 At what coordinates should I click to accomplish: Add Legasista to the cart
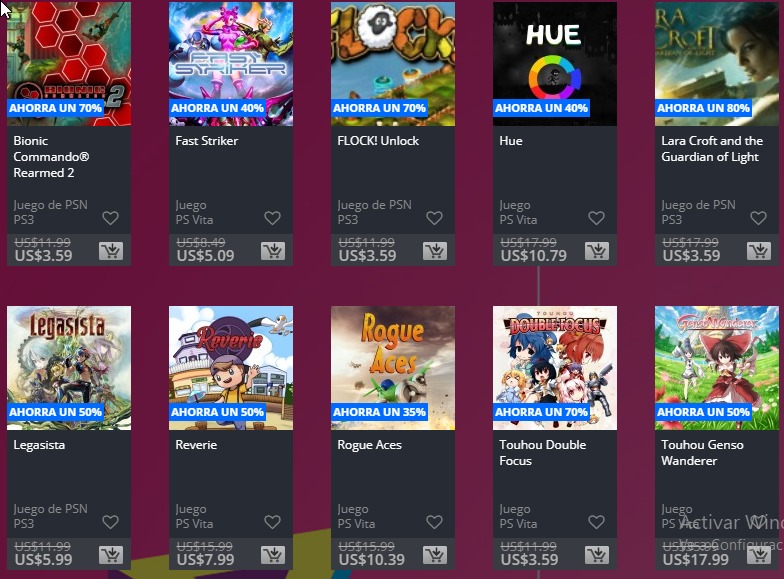[111, 554]
